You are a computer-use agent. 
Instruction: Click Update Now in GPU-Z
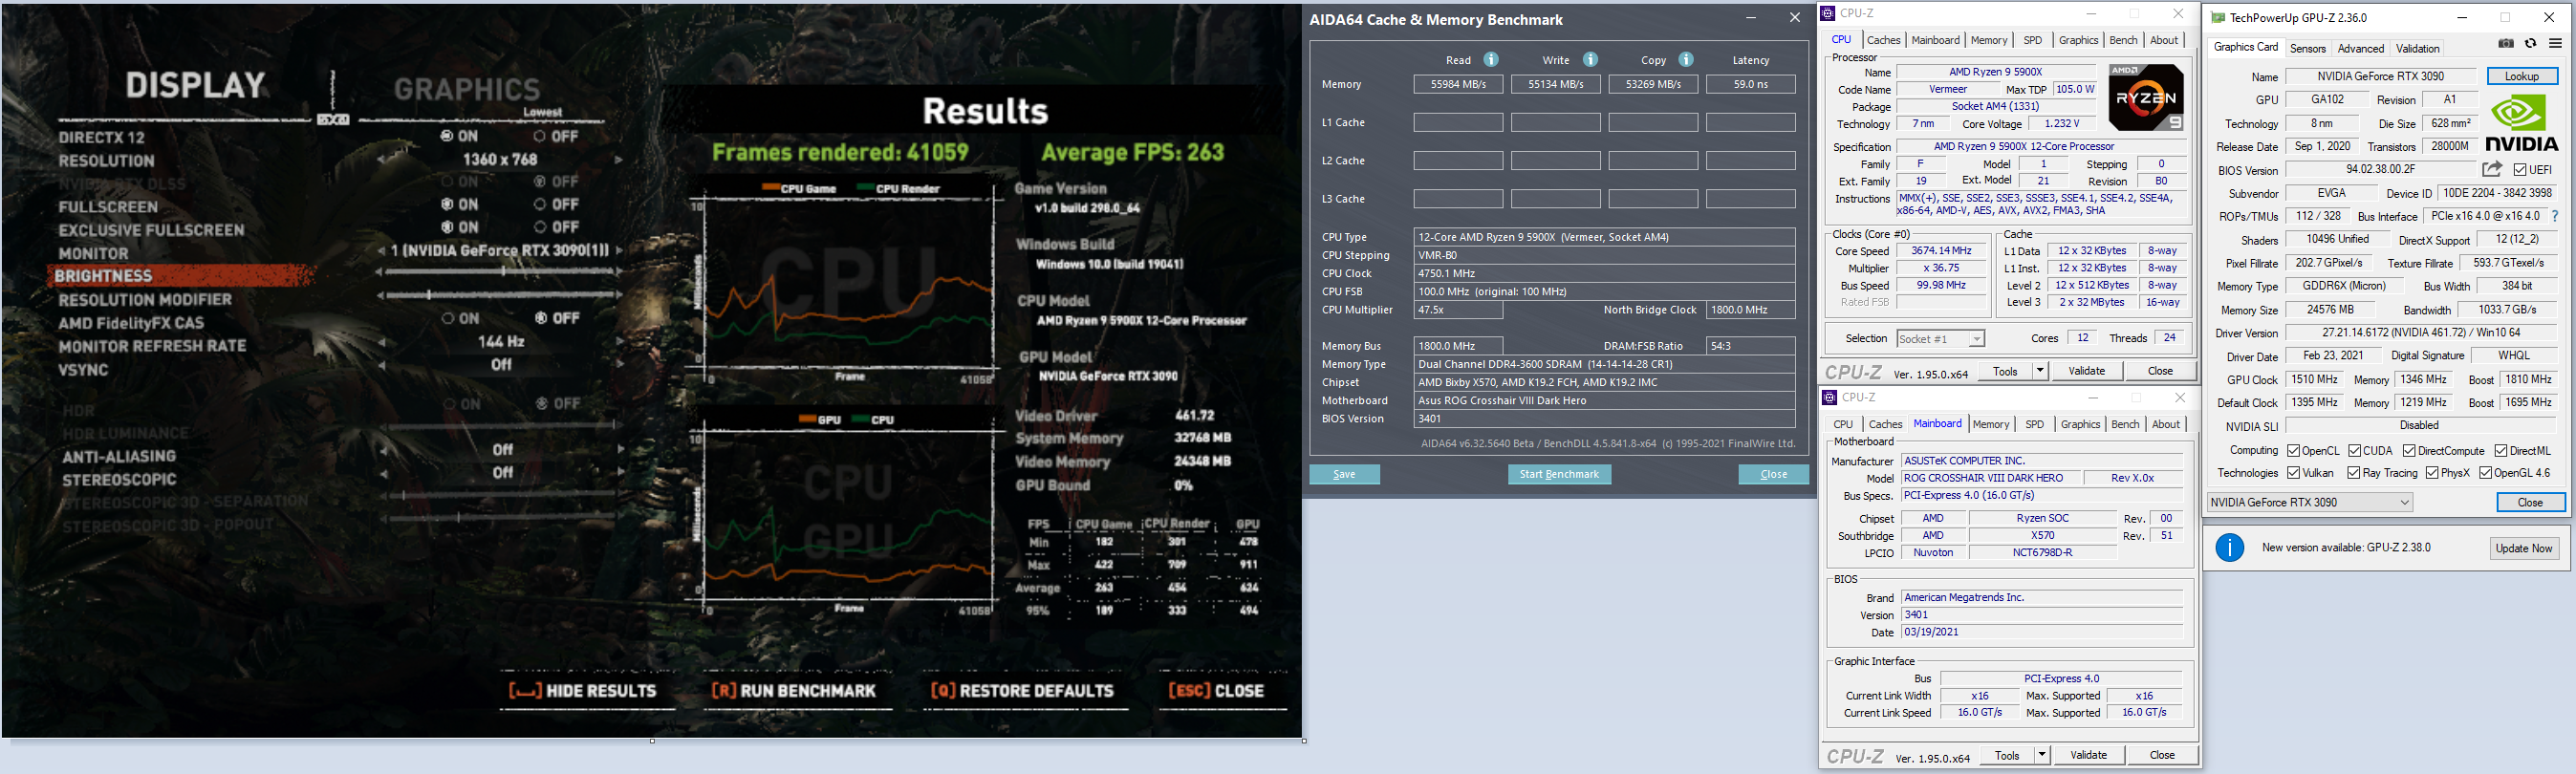coord(2523,548)
